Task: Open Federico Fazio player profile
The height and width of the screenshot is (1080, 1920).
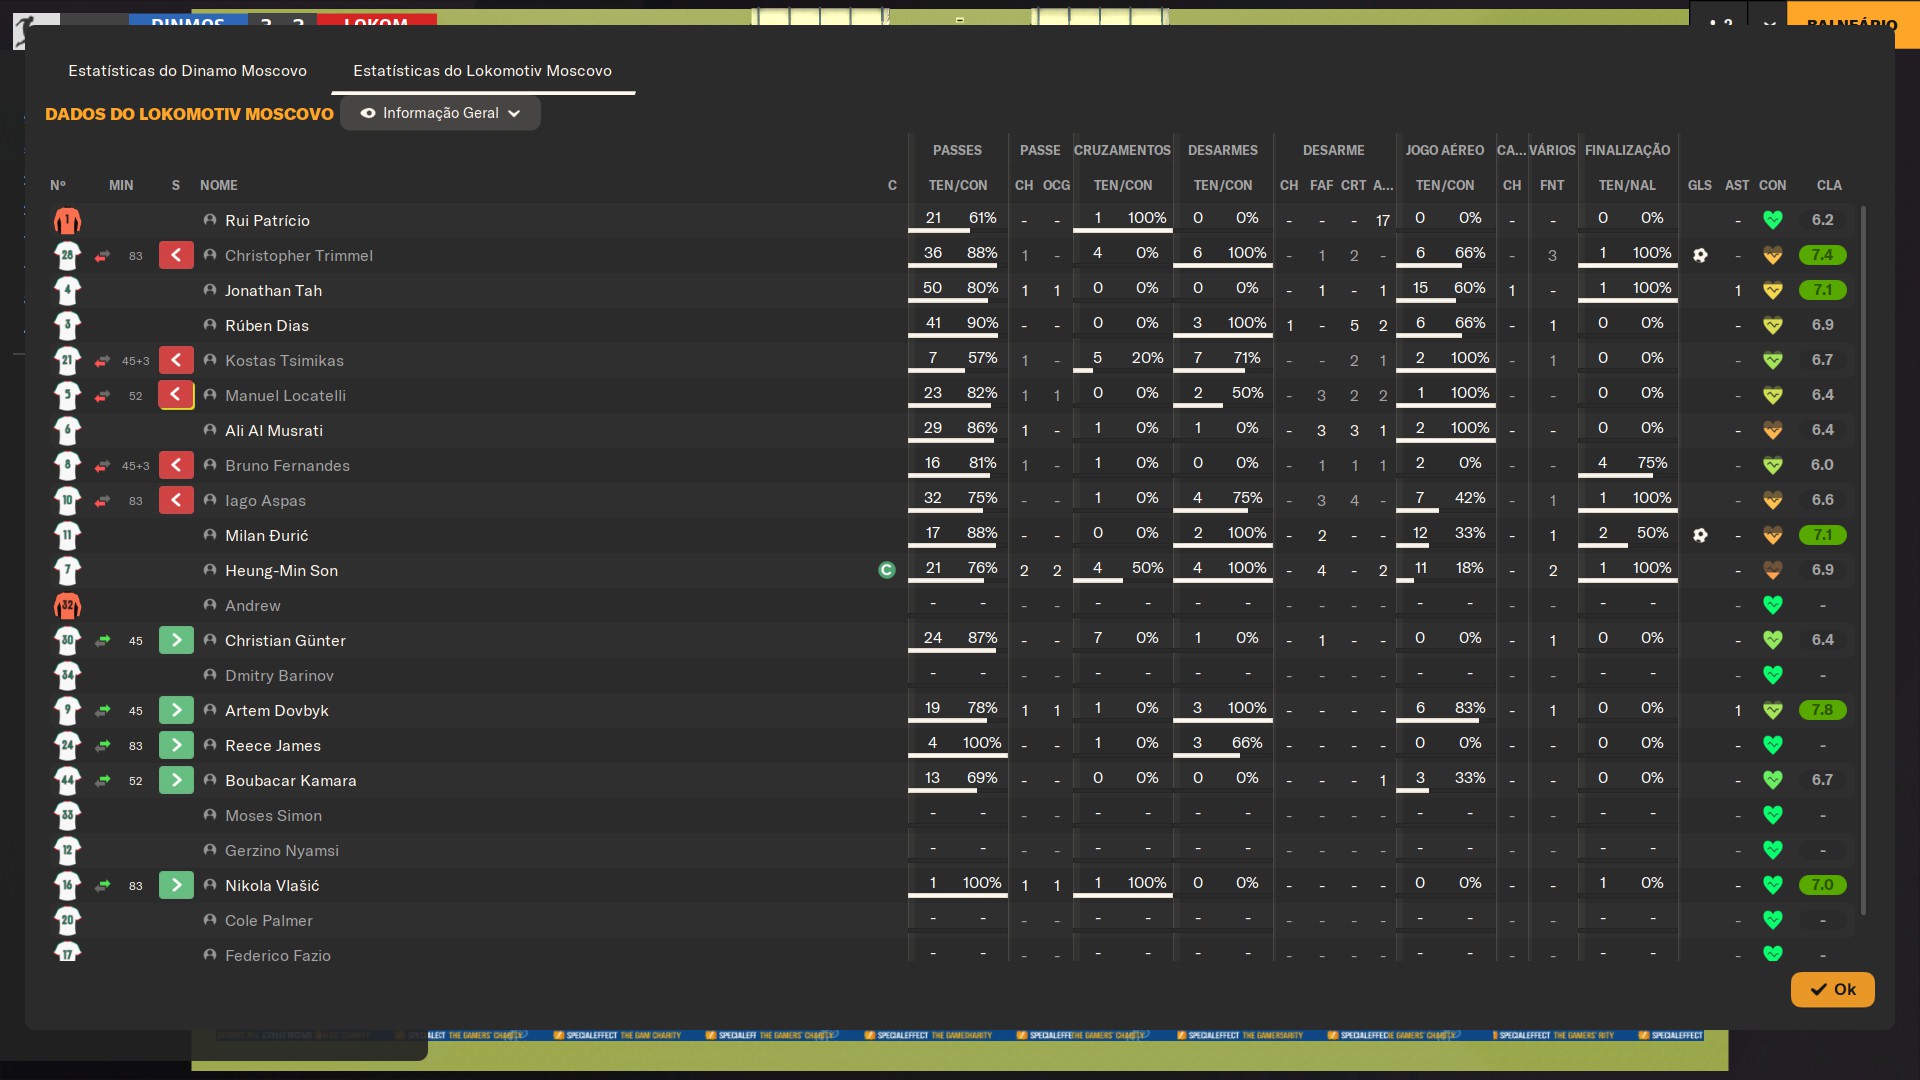Action: pyautogui.click(x=278, y=956)
